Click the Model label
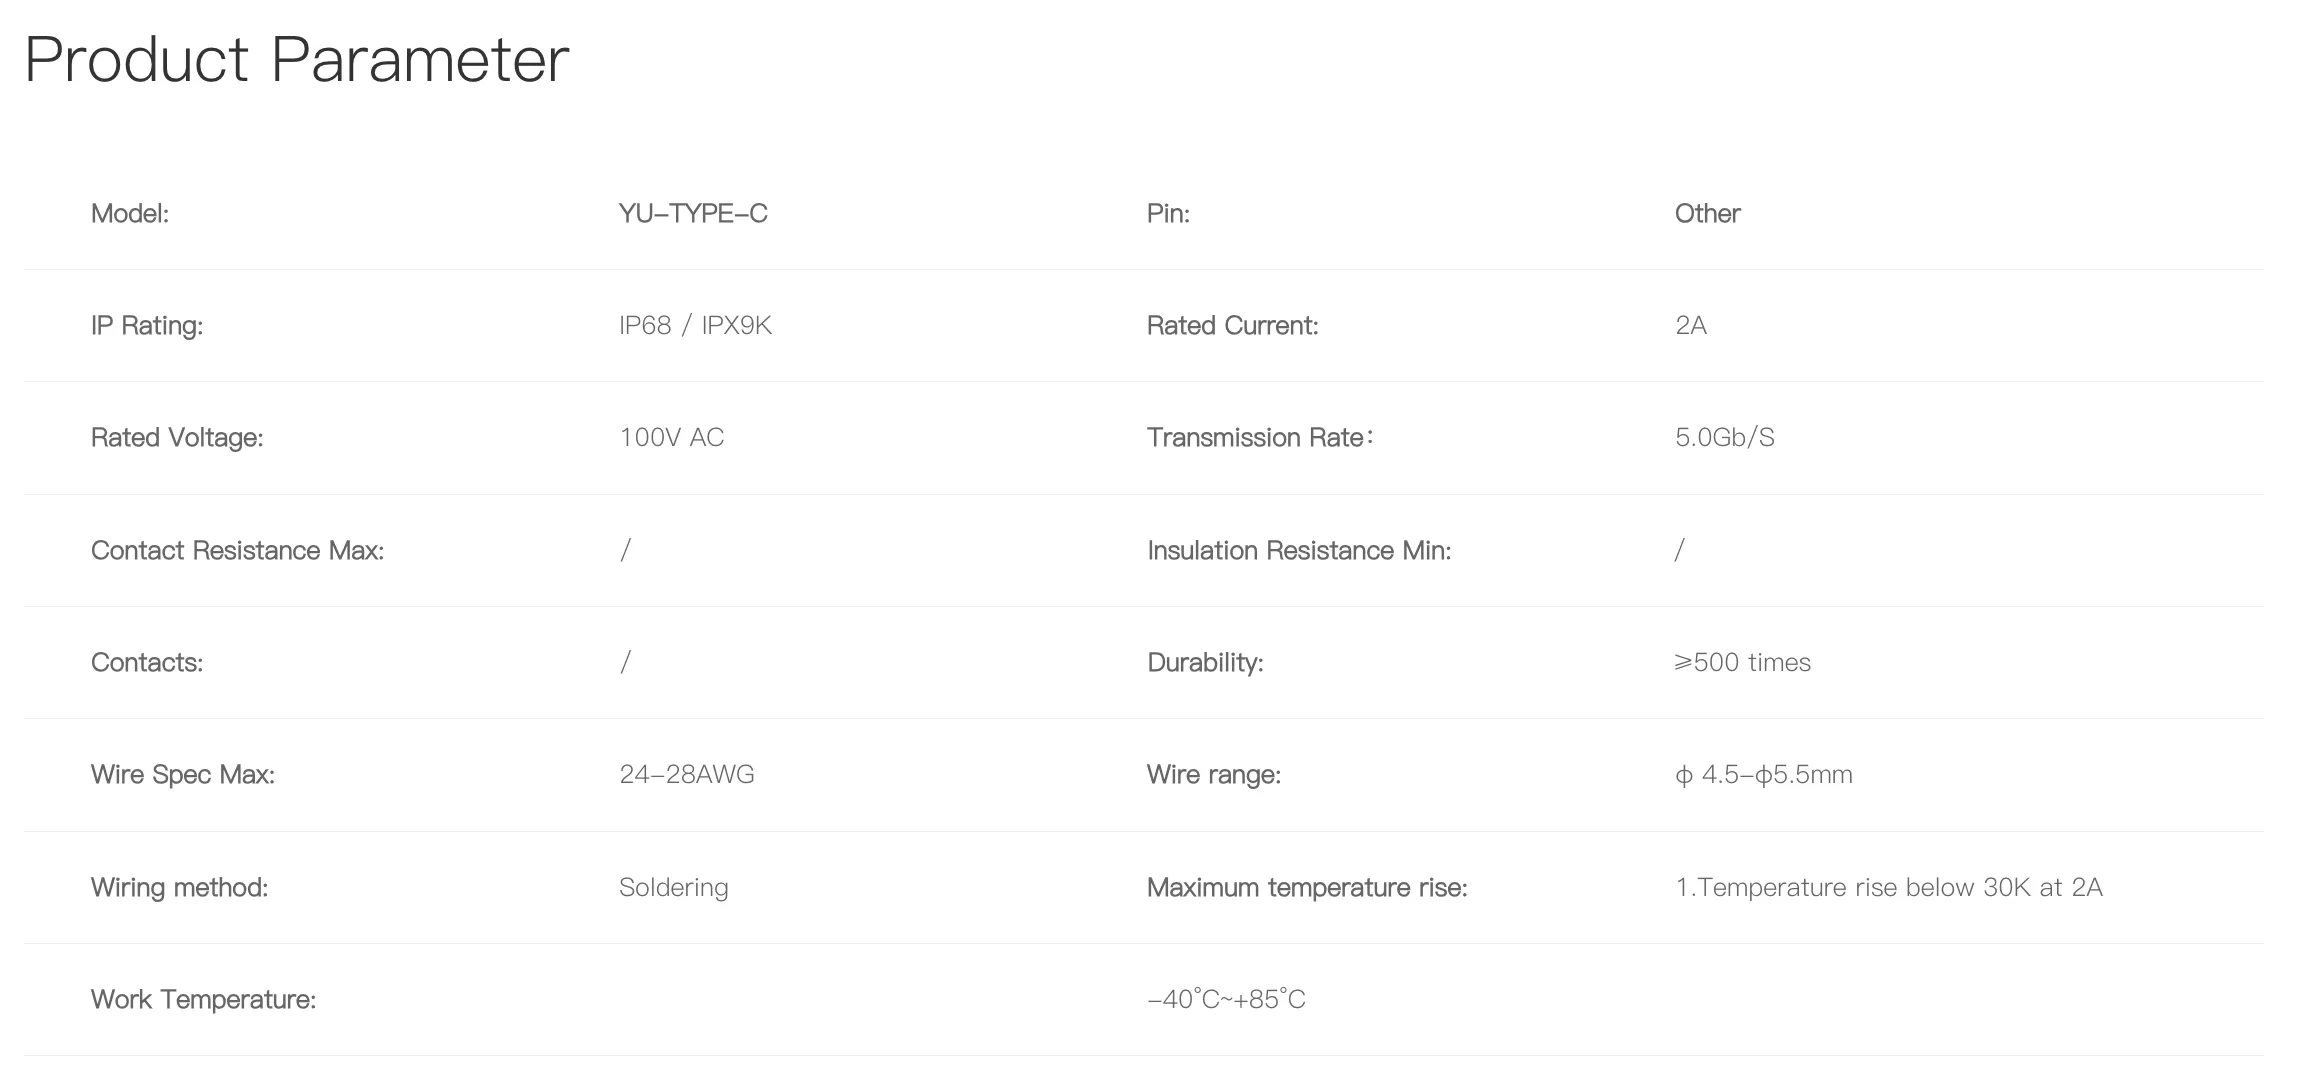Screen dimensions: 2304x1084 (x=130, y=213)
